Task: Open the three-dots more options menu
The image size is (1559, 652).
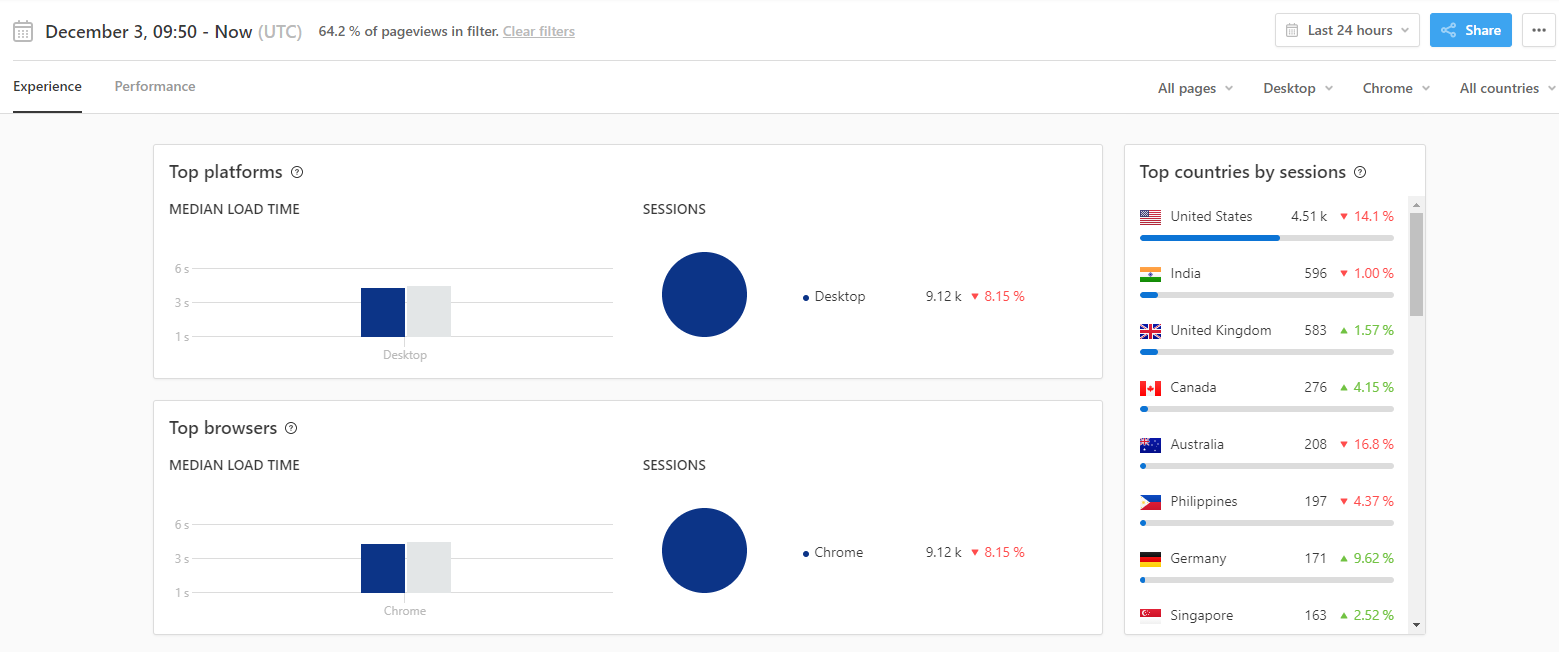Action: click(1538, 30)
